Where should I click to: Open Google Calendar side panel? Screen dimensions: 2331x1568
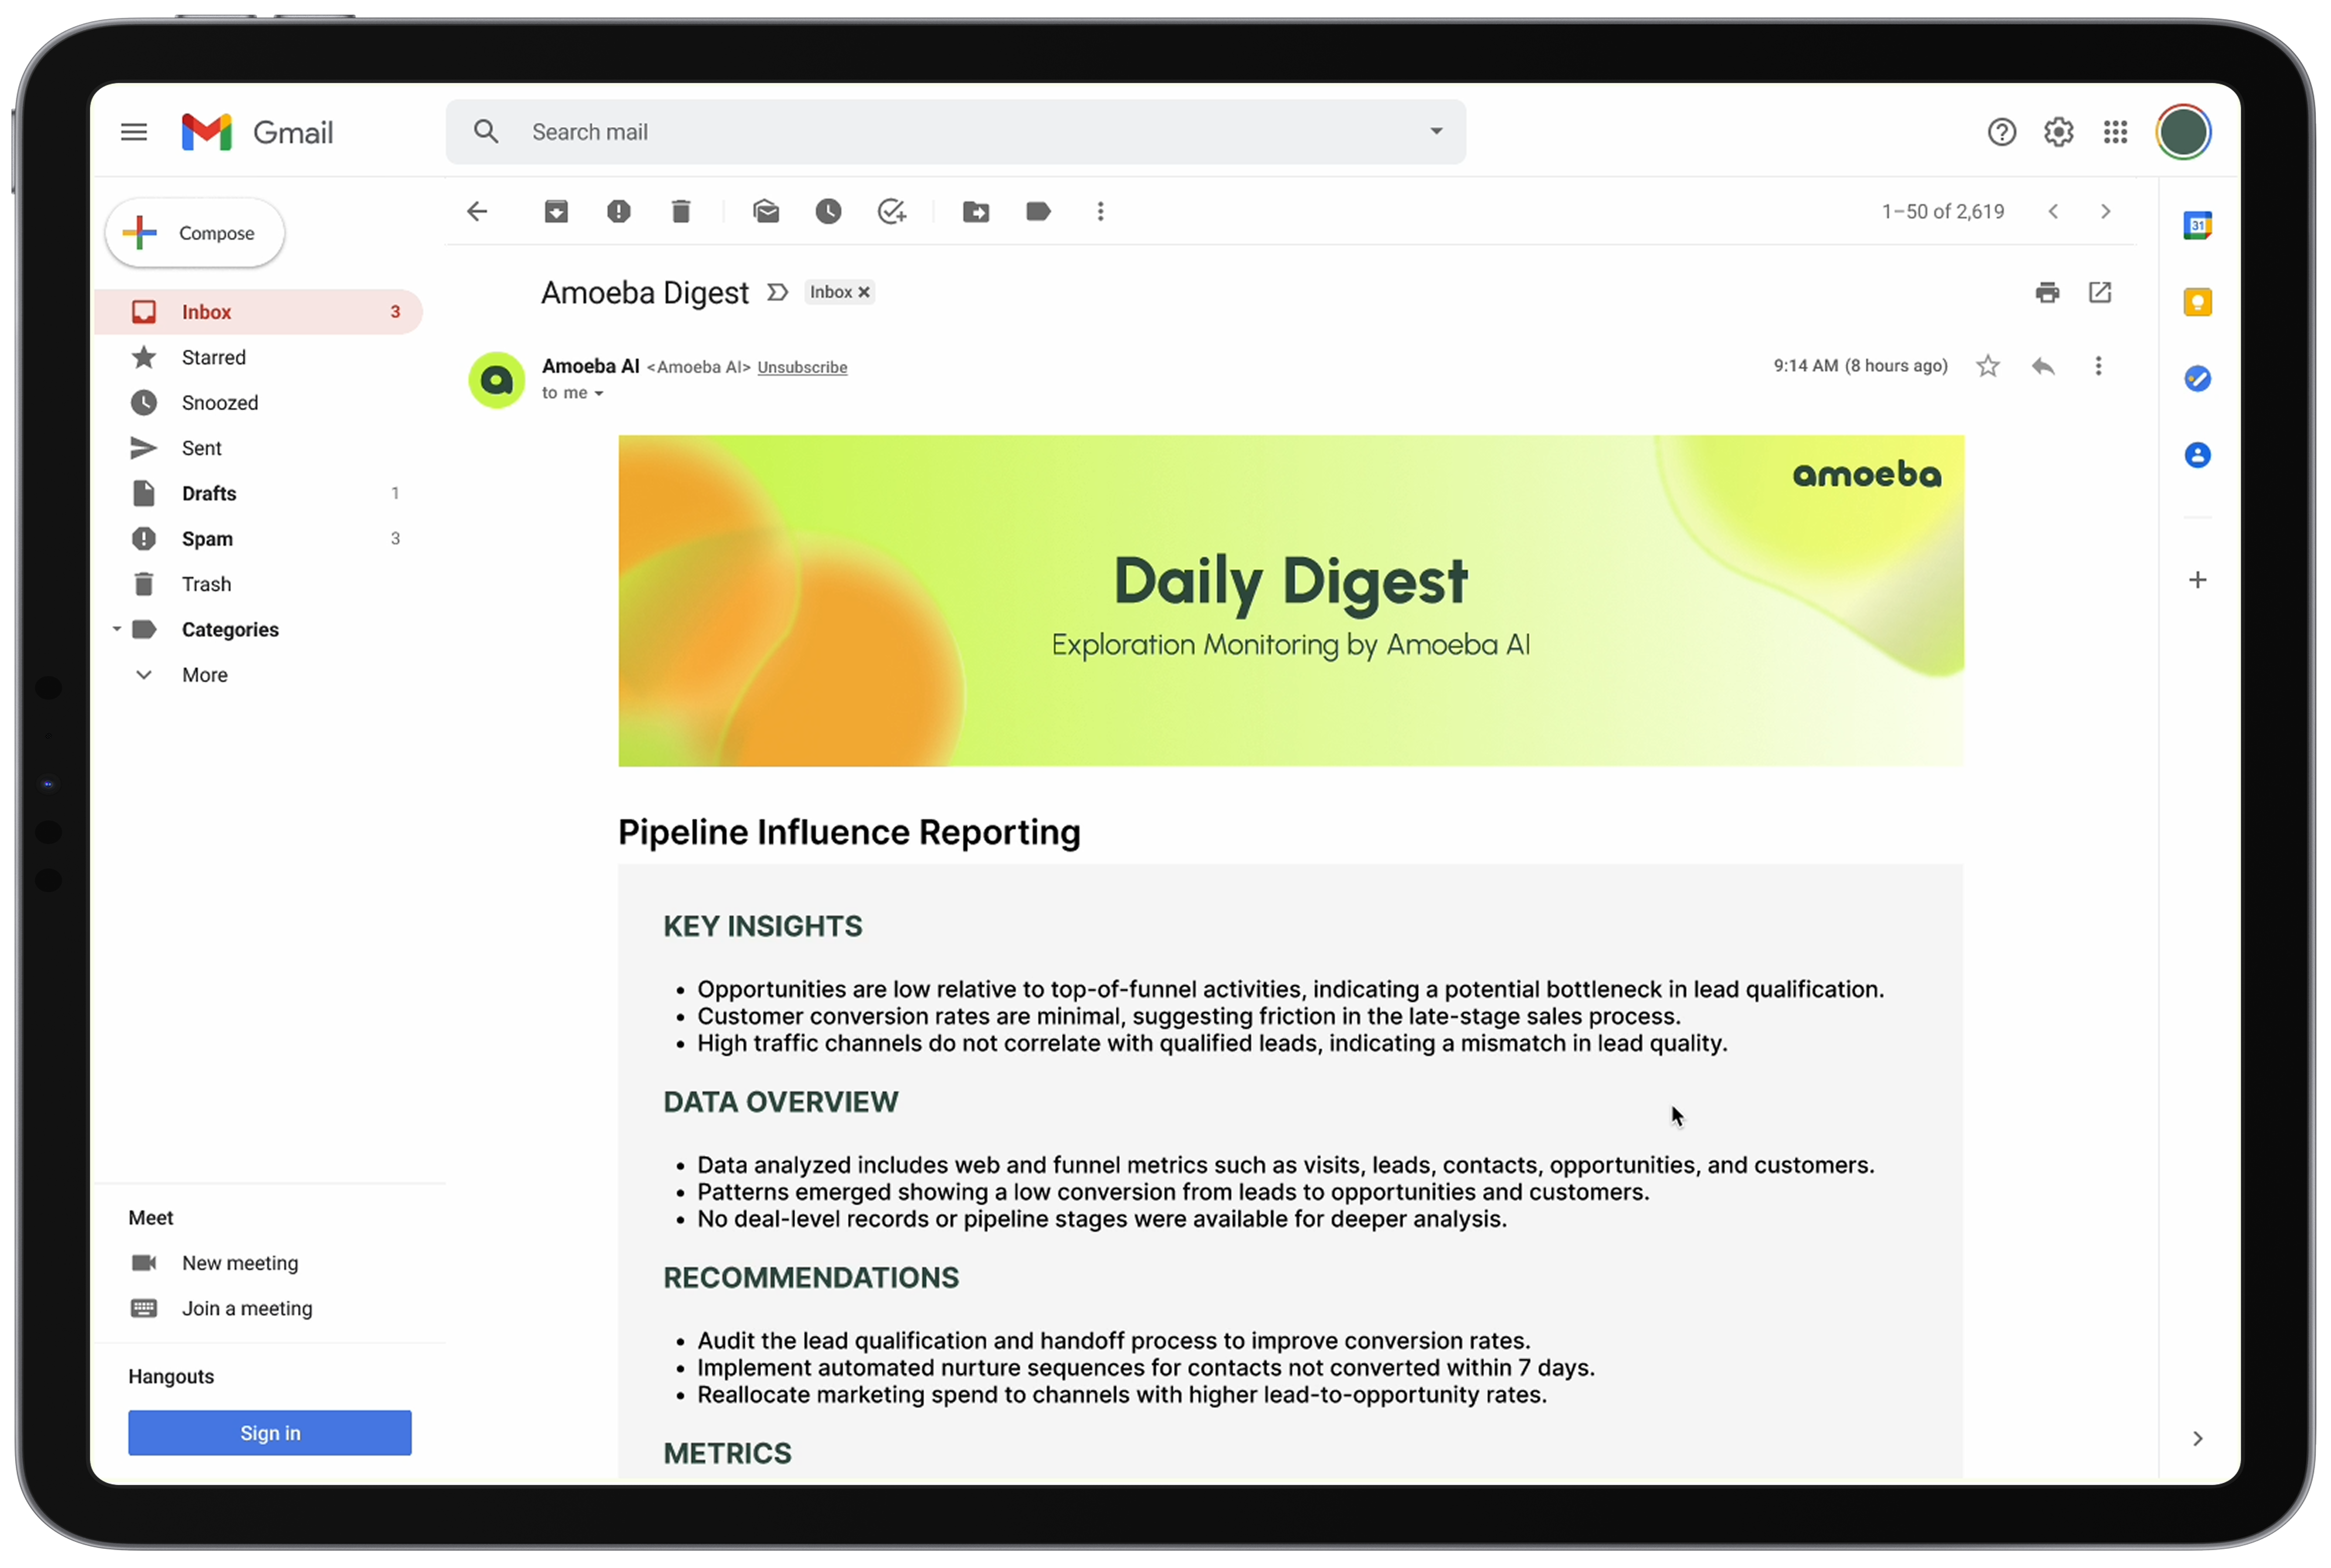(2197, 225)
